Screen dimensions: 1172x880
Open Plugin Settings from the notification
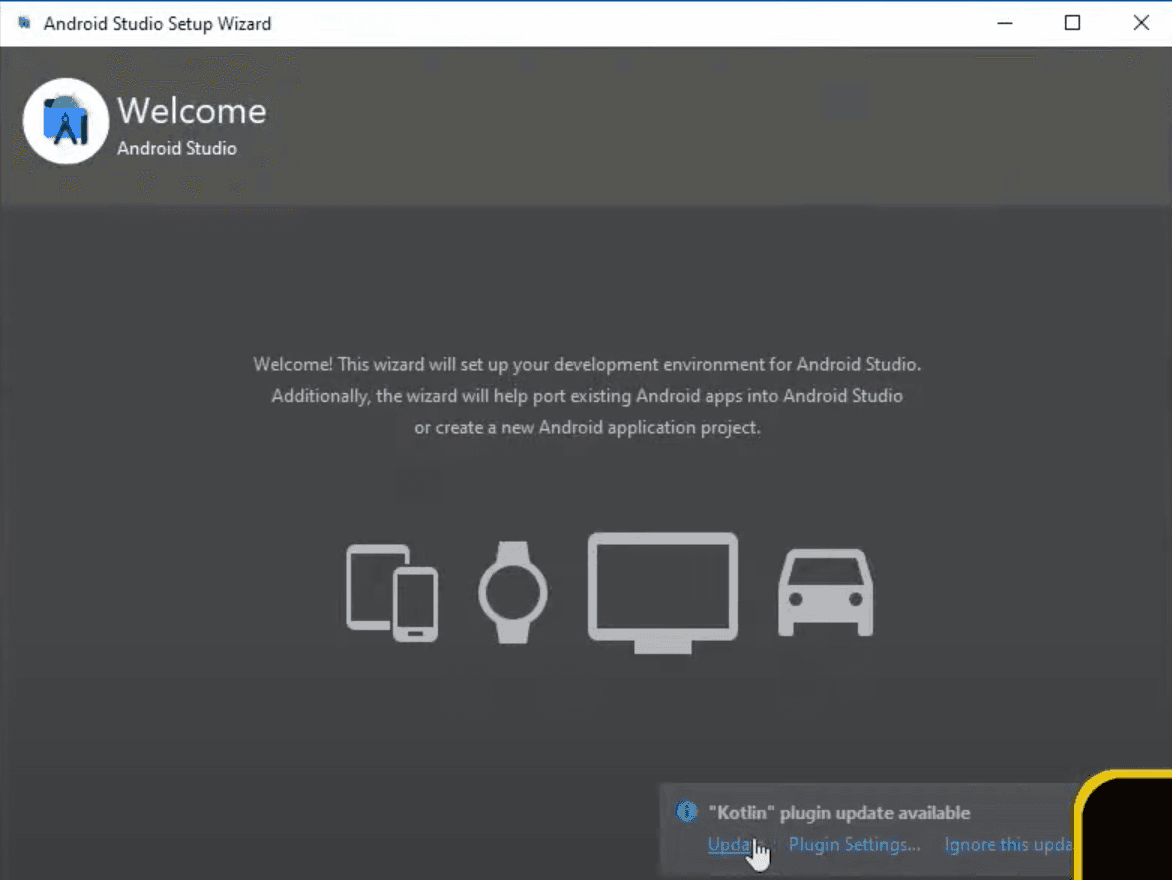click(x=854, y=845)
